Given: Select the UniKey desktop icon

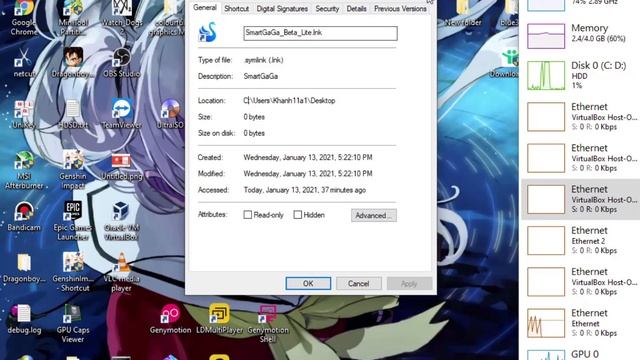Looking at the screenshot, I should (23, 114).
